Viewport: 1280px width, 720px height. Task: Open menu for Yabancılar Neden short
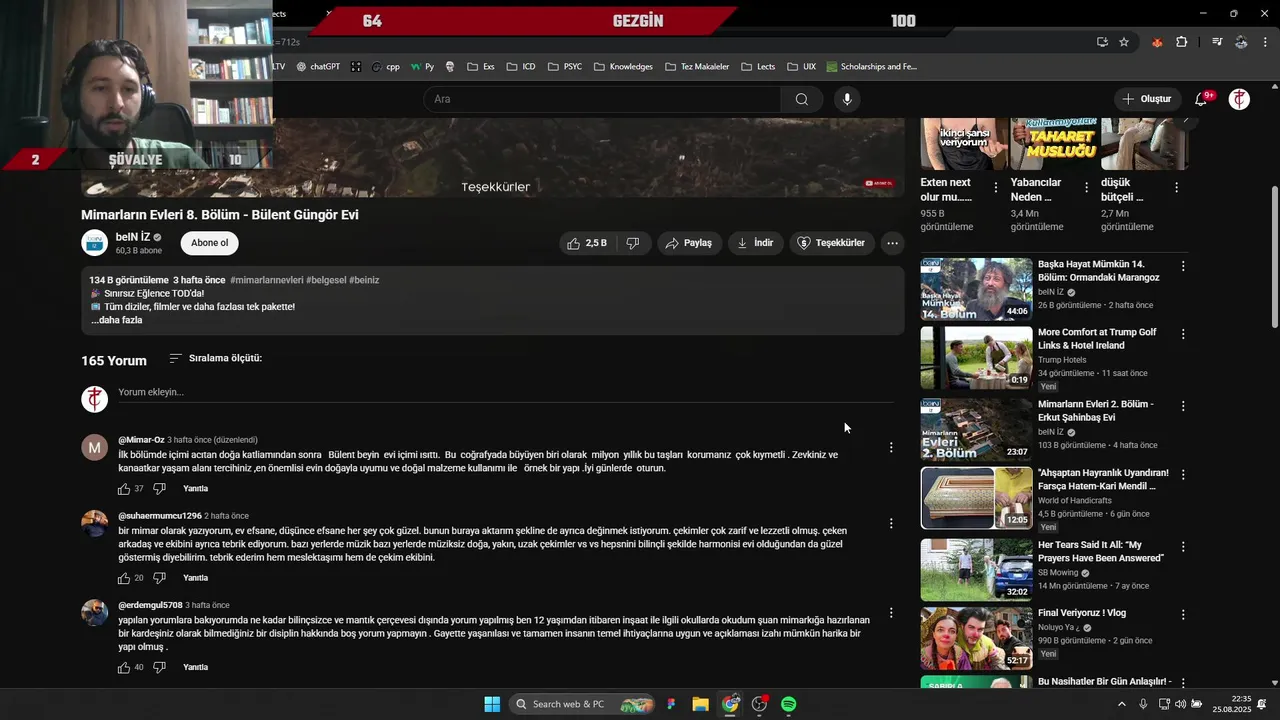coord(1086,187)
